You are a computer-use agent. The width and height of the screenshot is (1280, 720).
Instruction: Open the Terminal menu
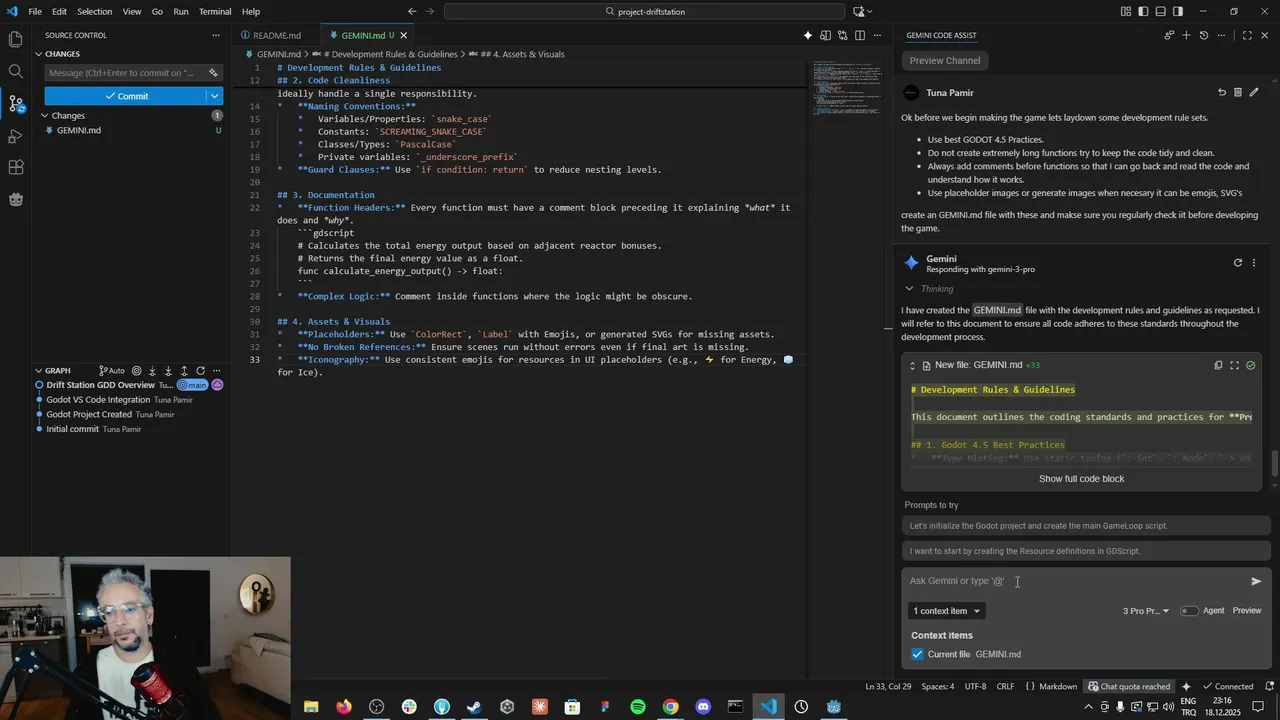coord(215,11)
